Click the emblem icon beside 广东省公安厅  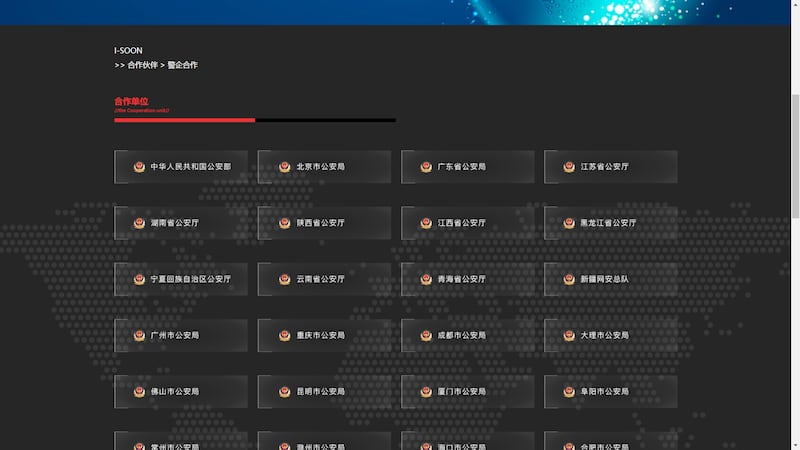[x=426, y=167]
